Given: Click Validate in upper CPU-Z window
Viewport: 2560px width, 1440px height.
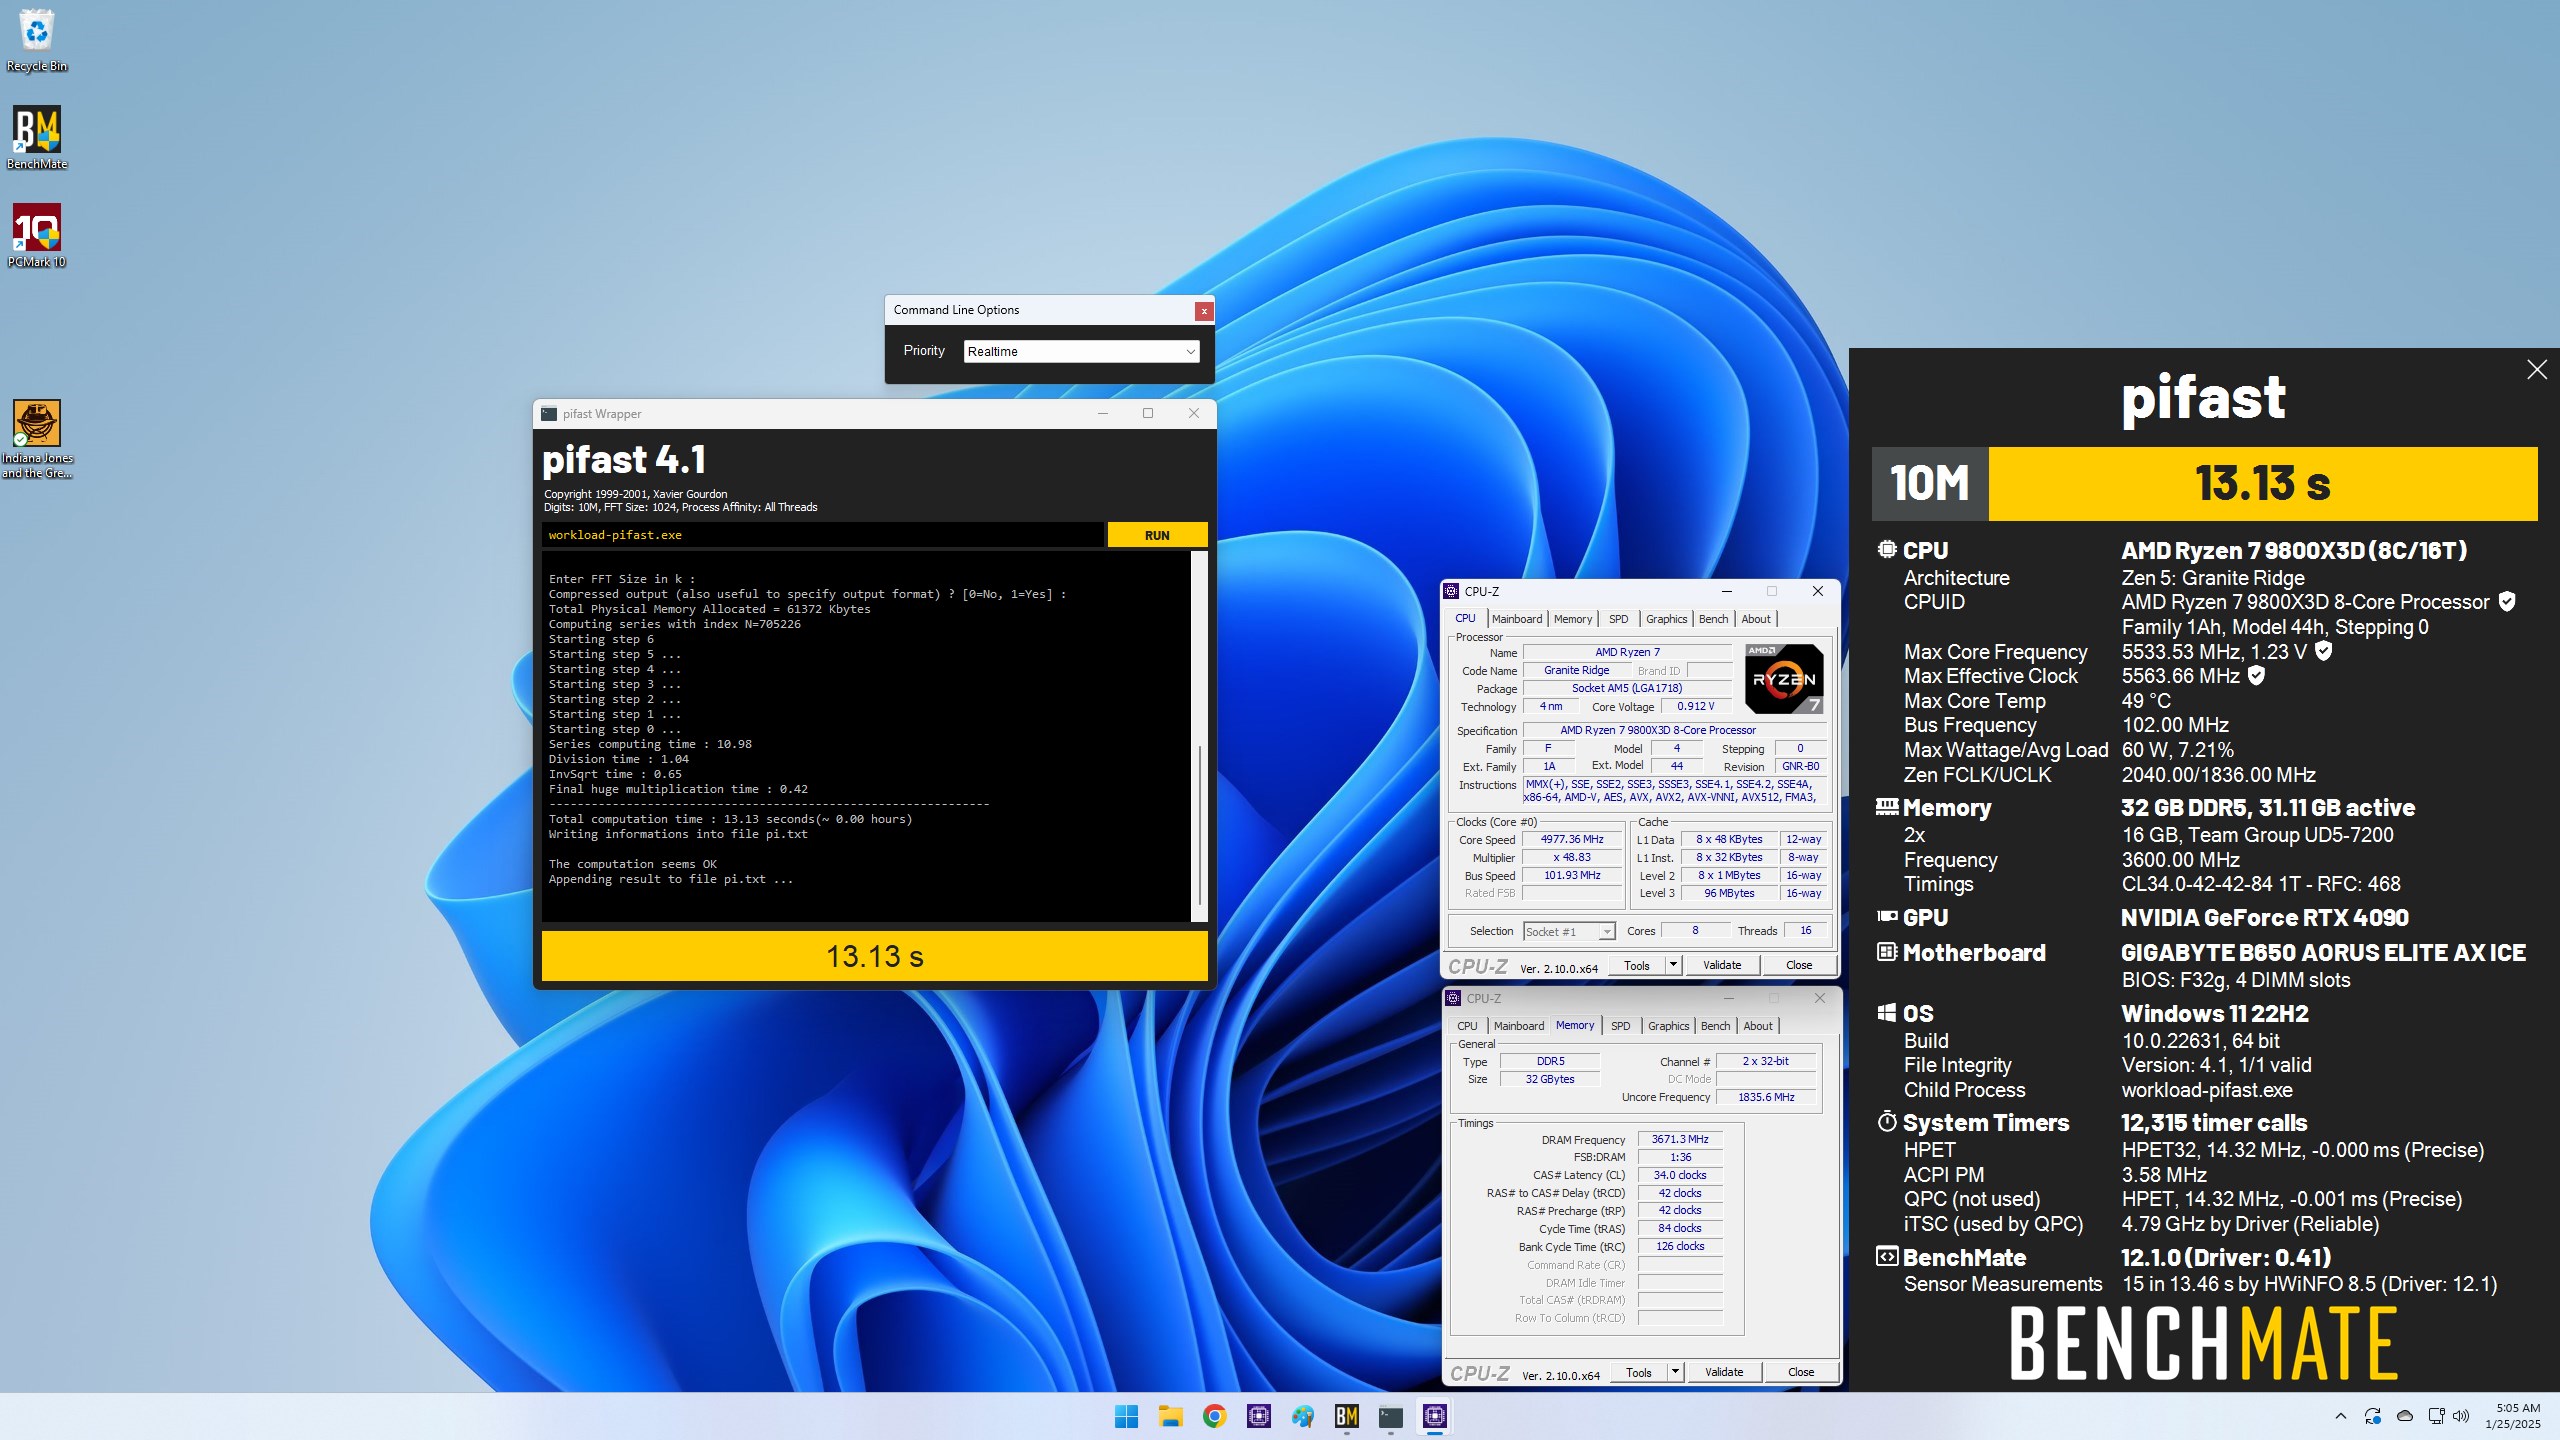Looking at the screenshot, I should 1722,965.
